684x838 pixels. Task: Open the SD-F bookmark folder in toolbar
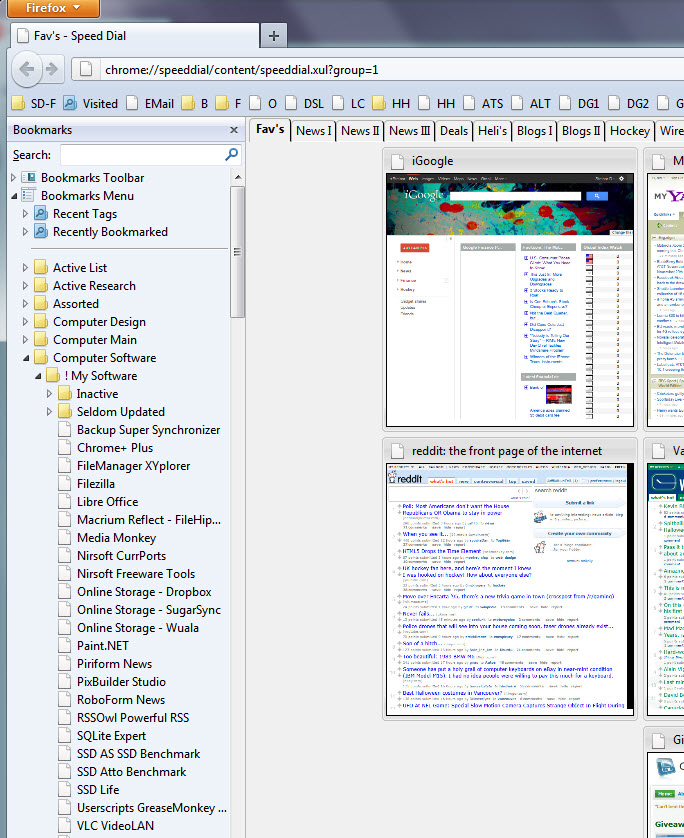(33, 103)
